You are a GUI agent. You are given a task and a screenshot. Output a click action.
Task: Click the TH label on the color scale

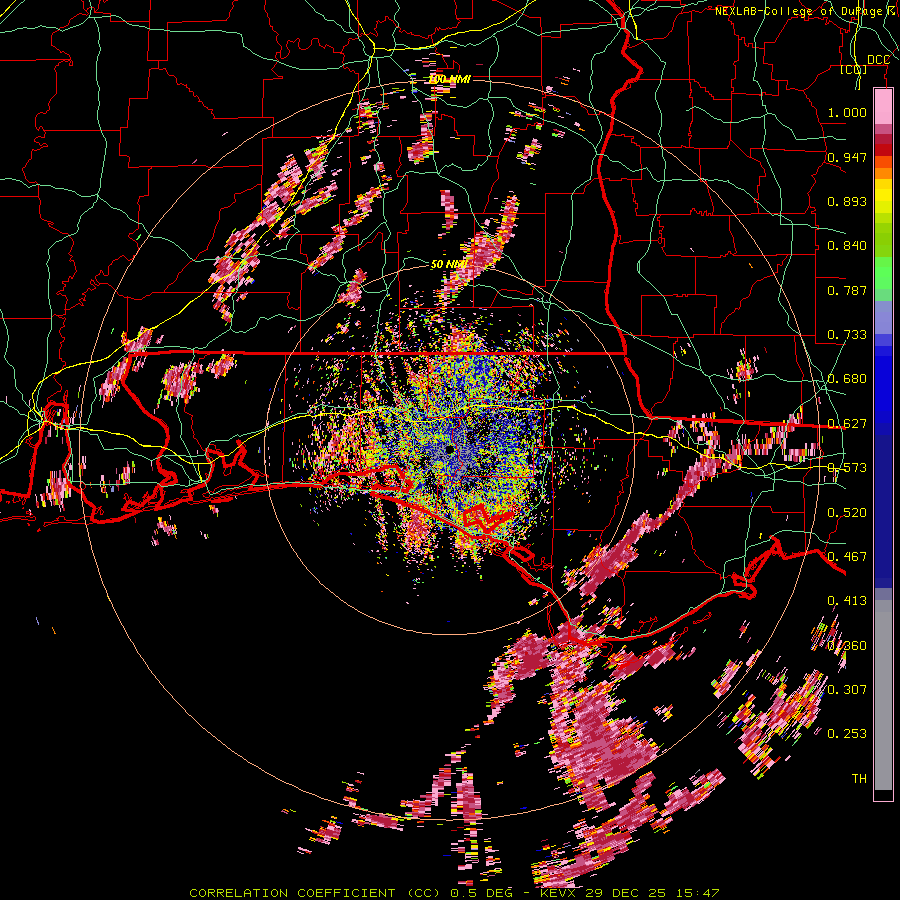[859, 779]
